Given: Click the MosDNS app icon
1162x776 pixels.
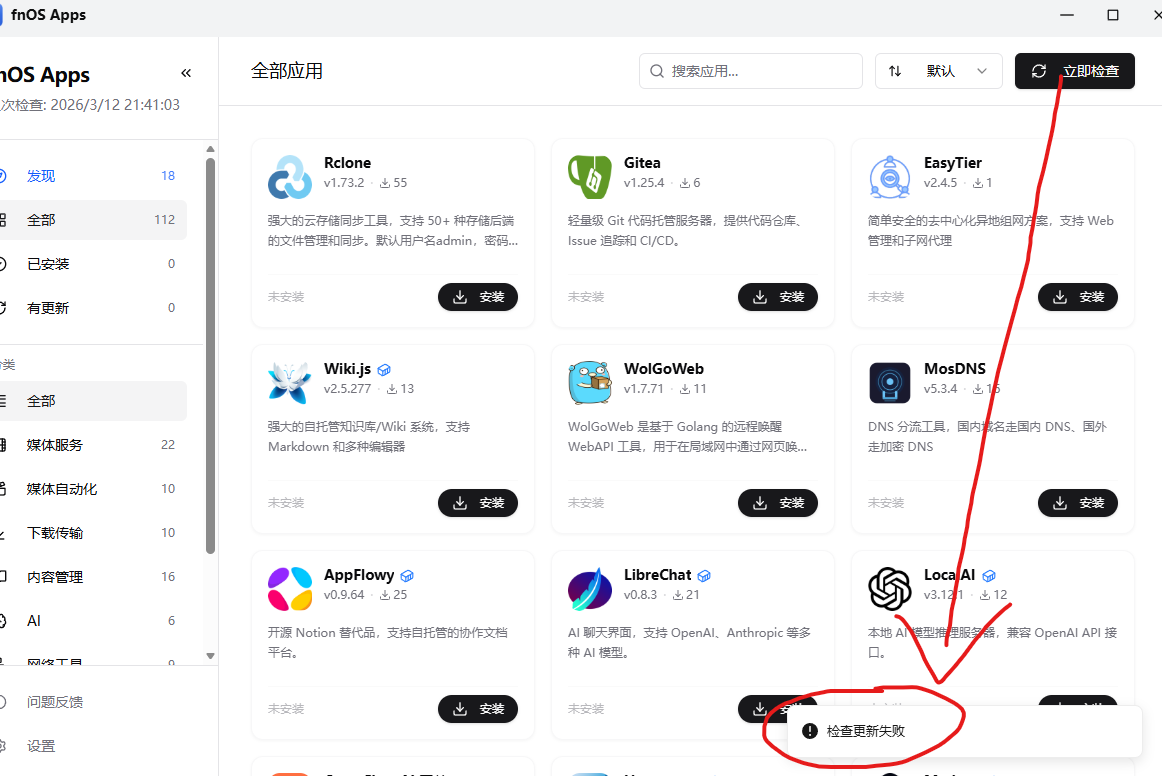Looking at the screenshot, I should click(889, 383).
